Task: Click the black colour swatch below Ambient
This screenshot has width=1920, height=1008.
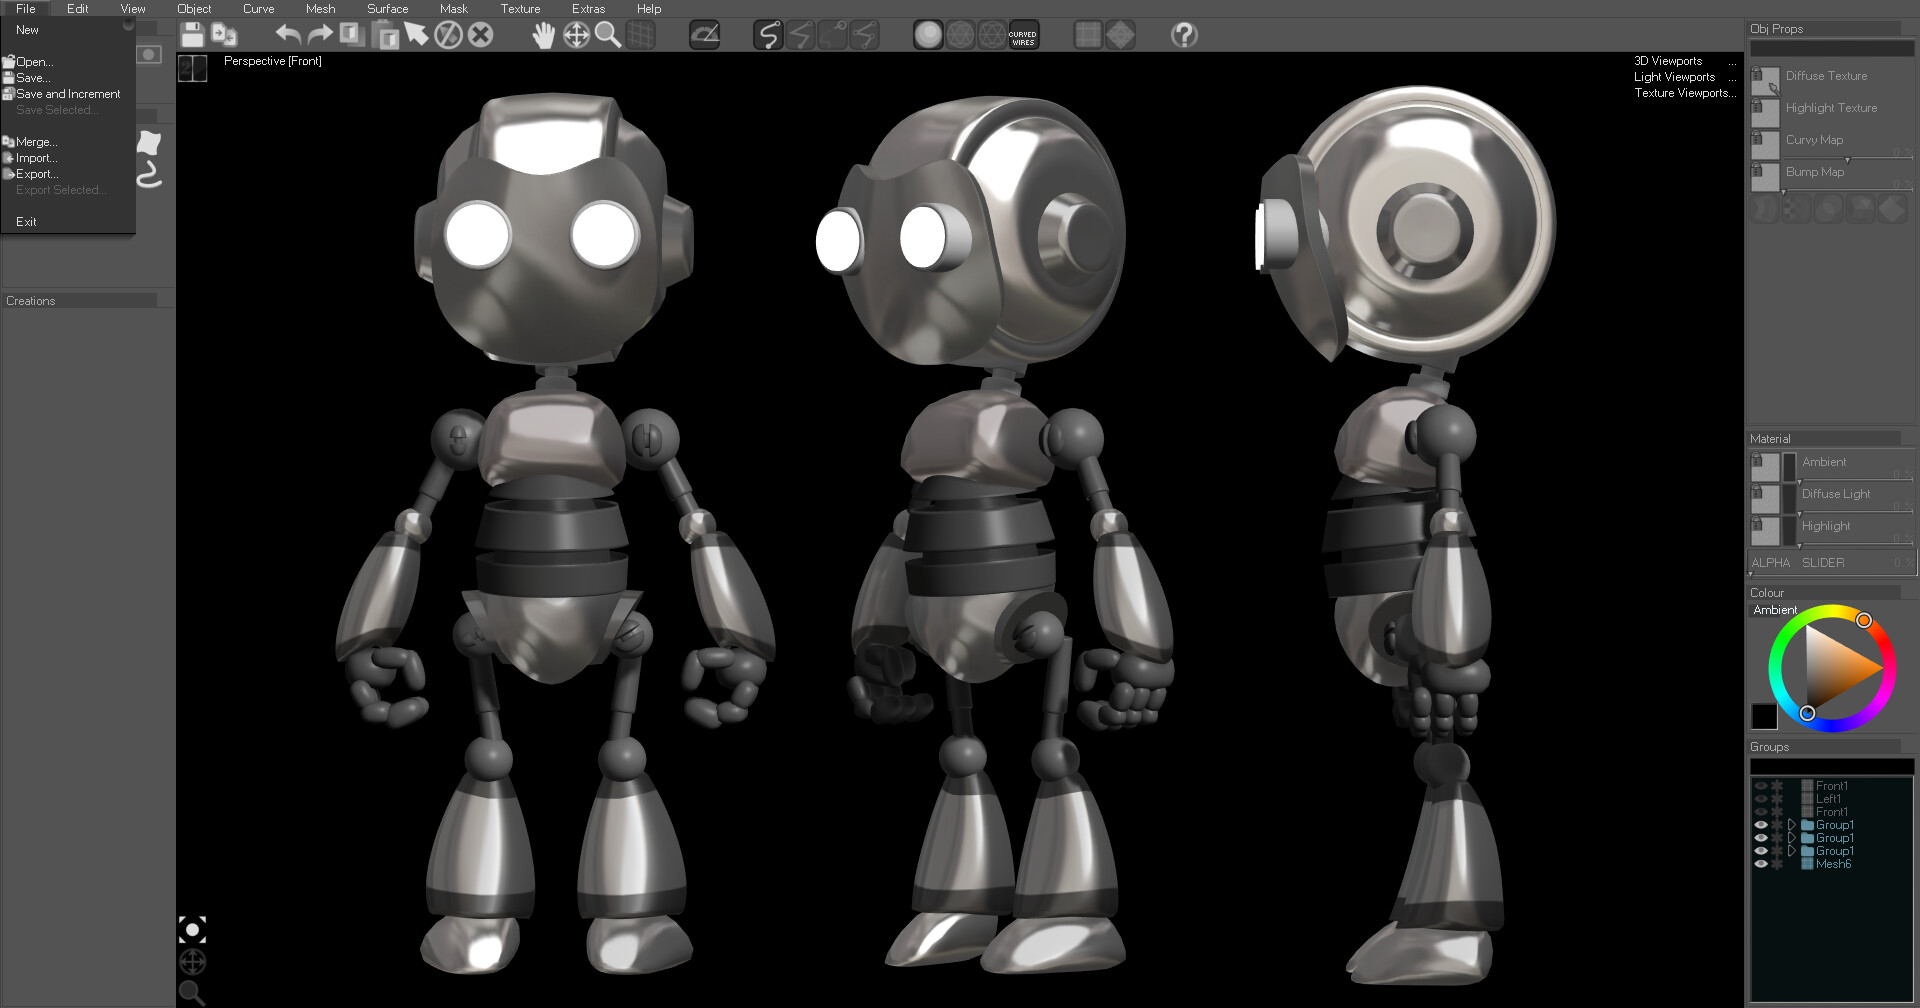Action: pos(1764,716)
